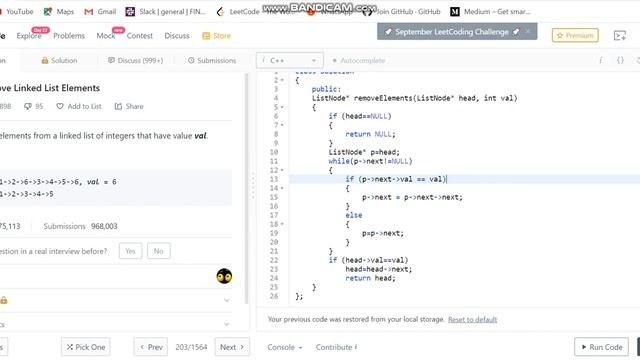This screenshot has width=640, height=360.
Task: Click the Contribute link
Action: pos(336,347)
